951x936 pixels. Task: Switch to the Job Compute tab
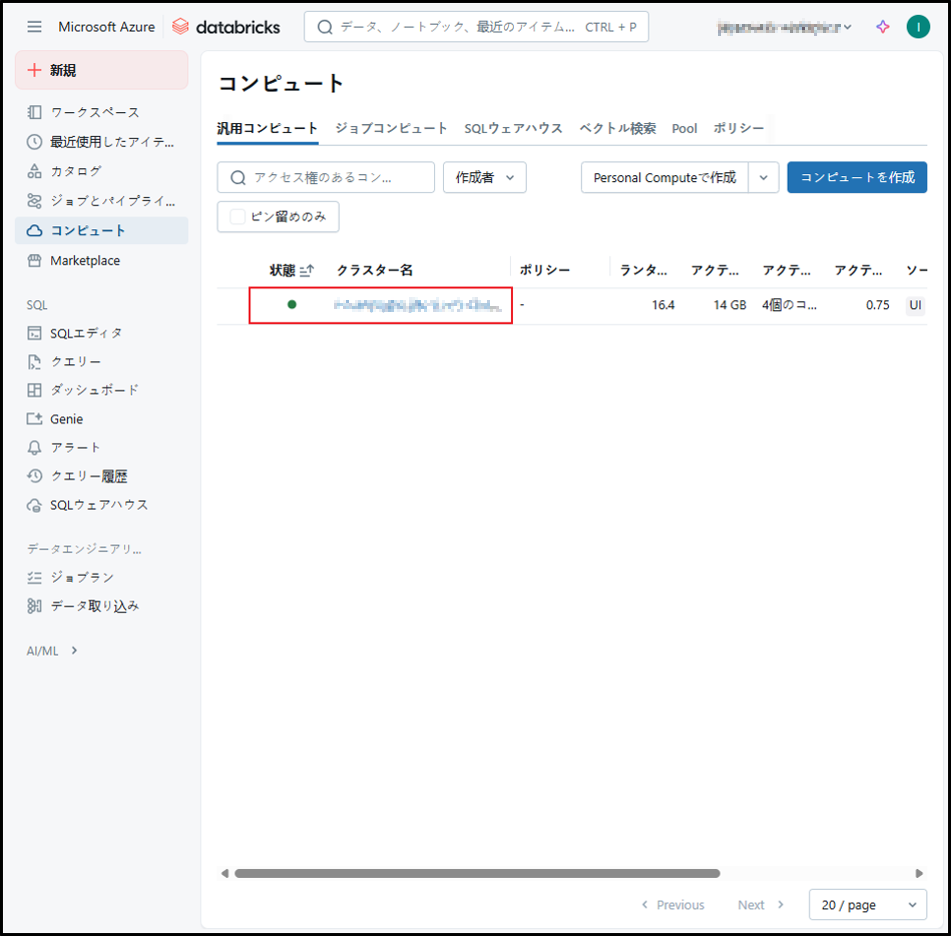point(391,128)
